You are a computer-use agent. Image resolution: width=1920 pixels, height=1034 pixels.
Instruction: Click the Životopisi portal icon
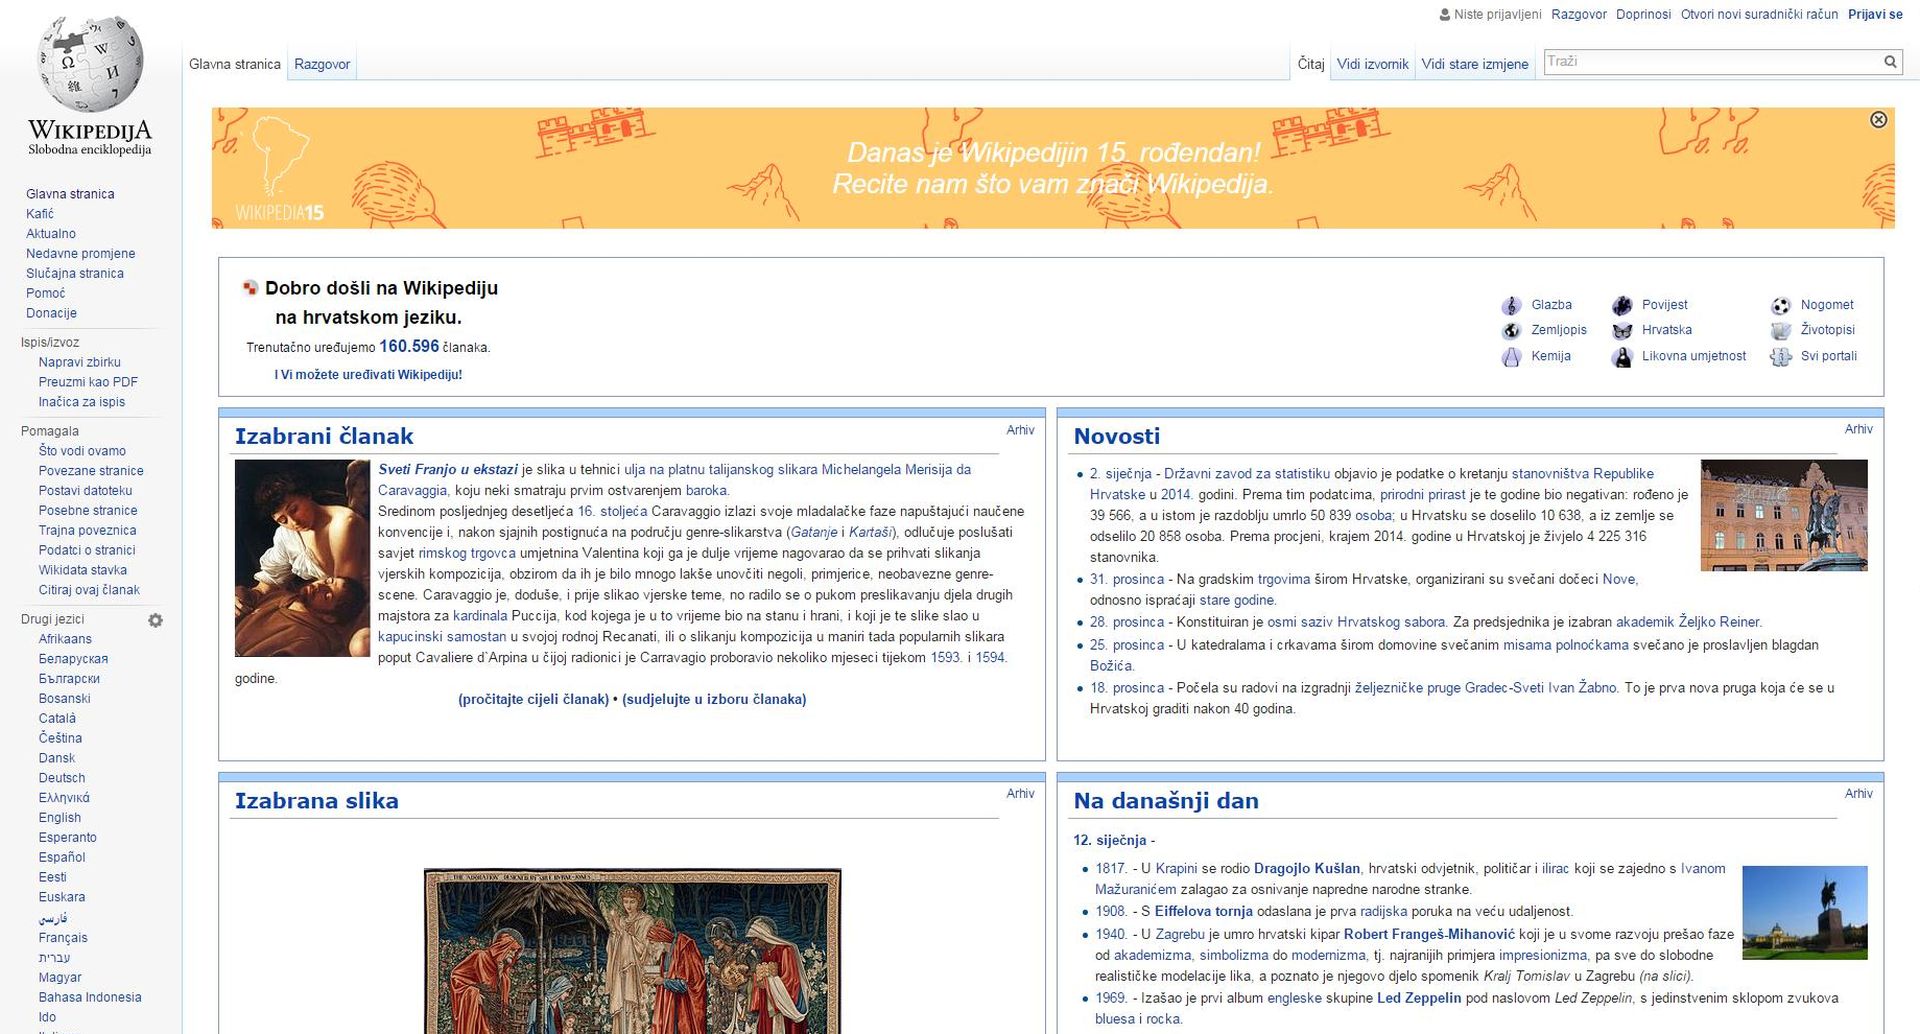1780,331
